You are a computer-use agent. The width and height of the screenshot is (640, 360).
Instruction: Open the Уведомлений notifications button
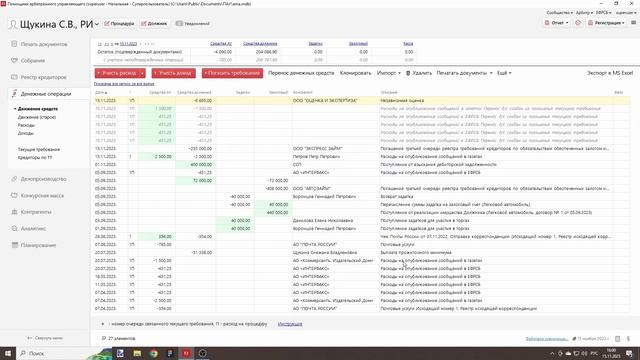tap(193, 24)
